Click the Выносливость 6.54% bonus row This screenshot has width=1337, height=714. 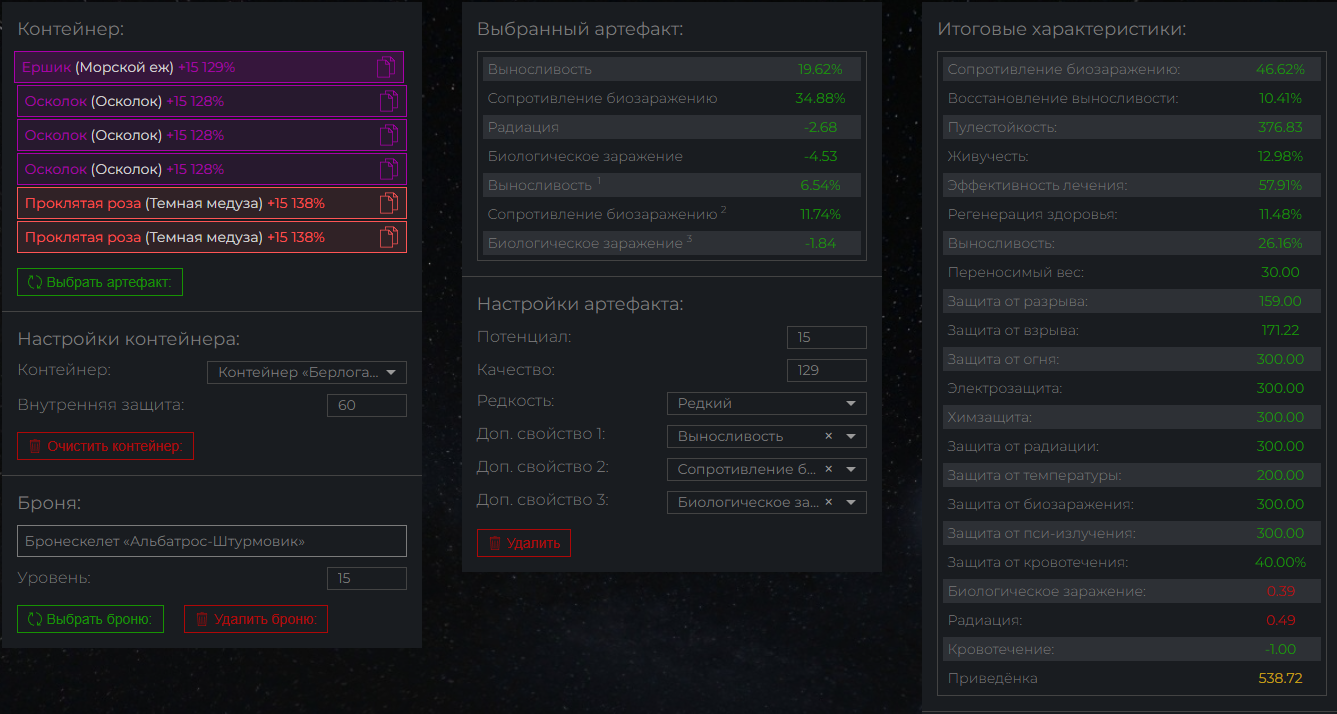click(x=672, y=186)
